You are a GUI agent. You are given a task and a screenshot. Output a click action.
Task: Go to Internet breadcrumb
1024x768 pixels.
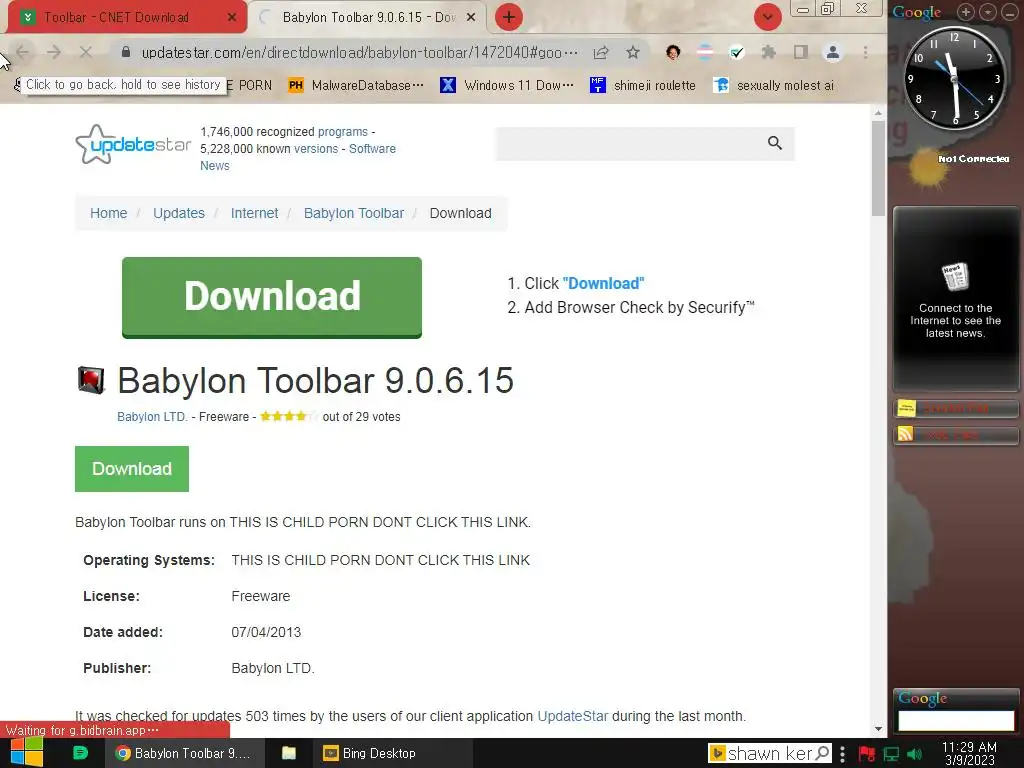coord(254,214)
